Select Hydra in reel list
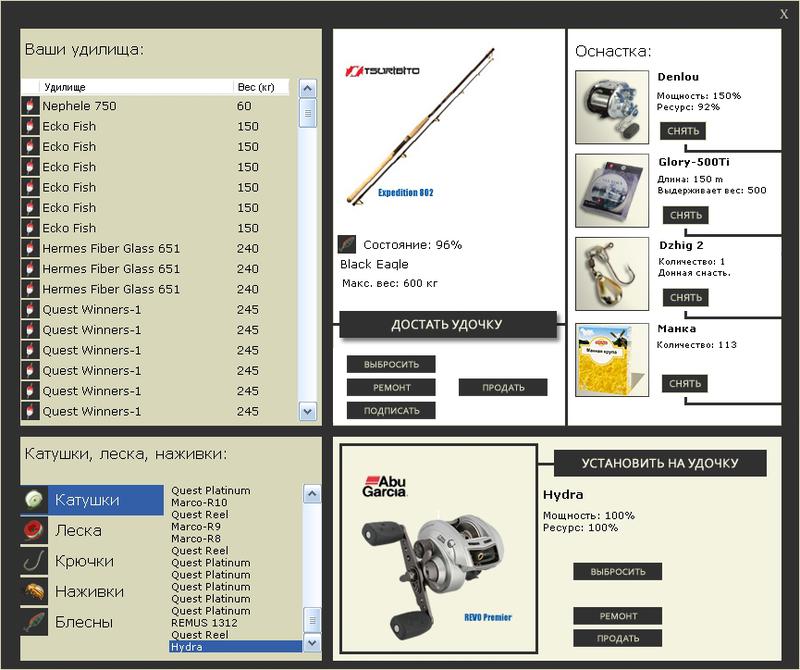This screenshot has width=800, height=670. click(x=236, y=647)
